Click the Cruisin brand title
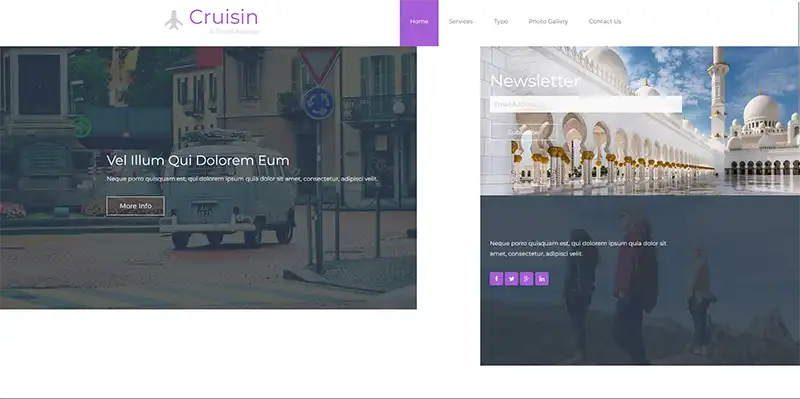 coord(223,17)
